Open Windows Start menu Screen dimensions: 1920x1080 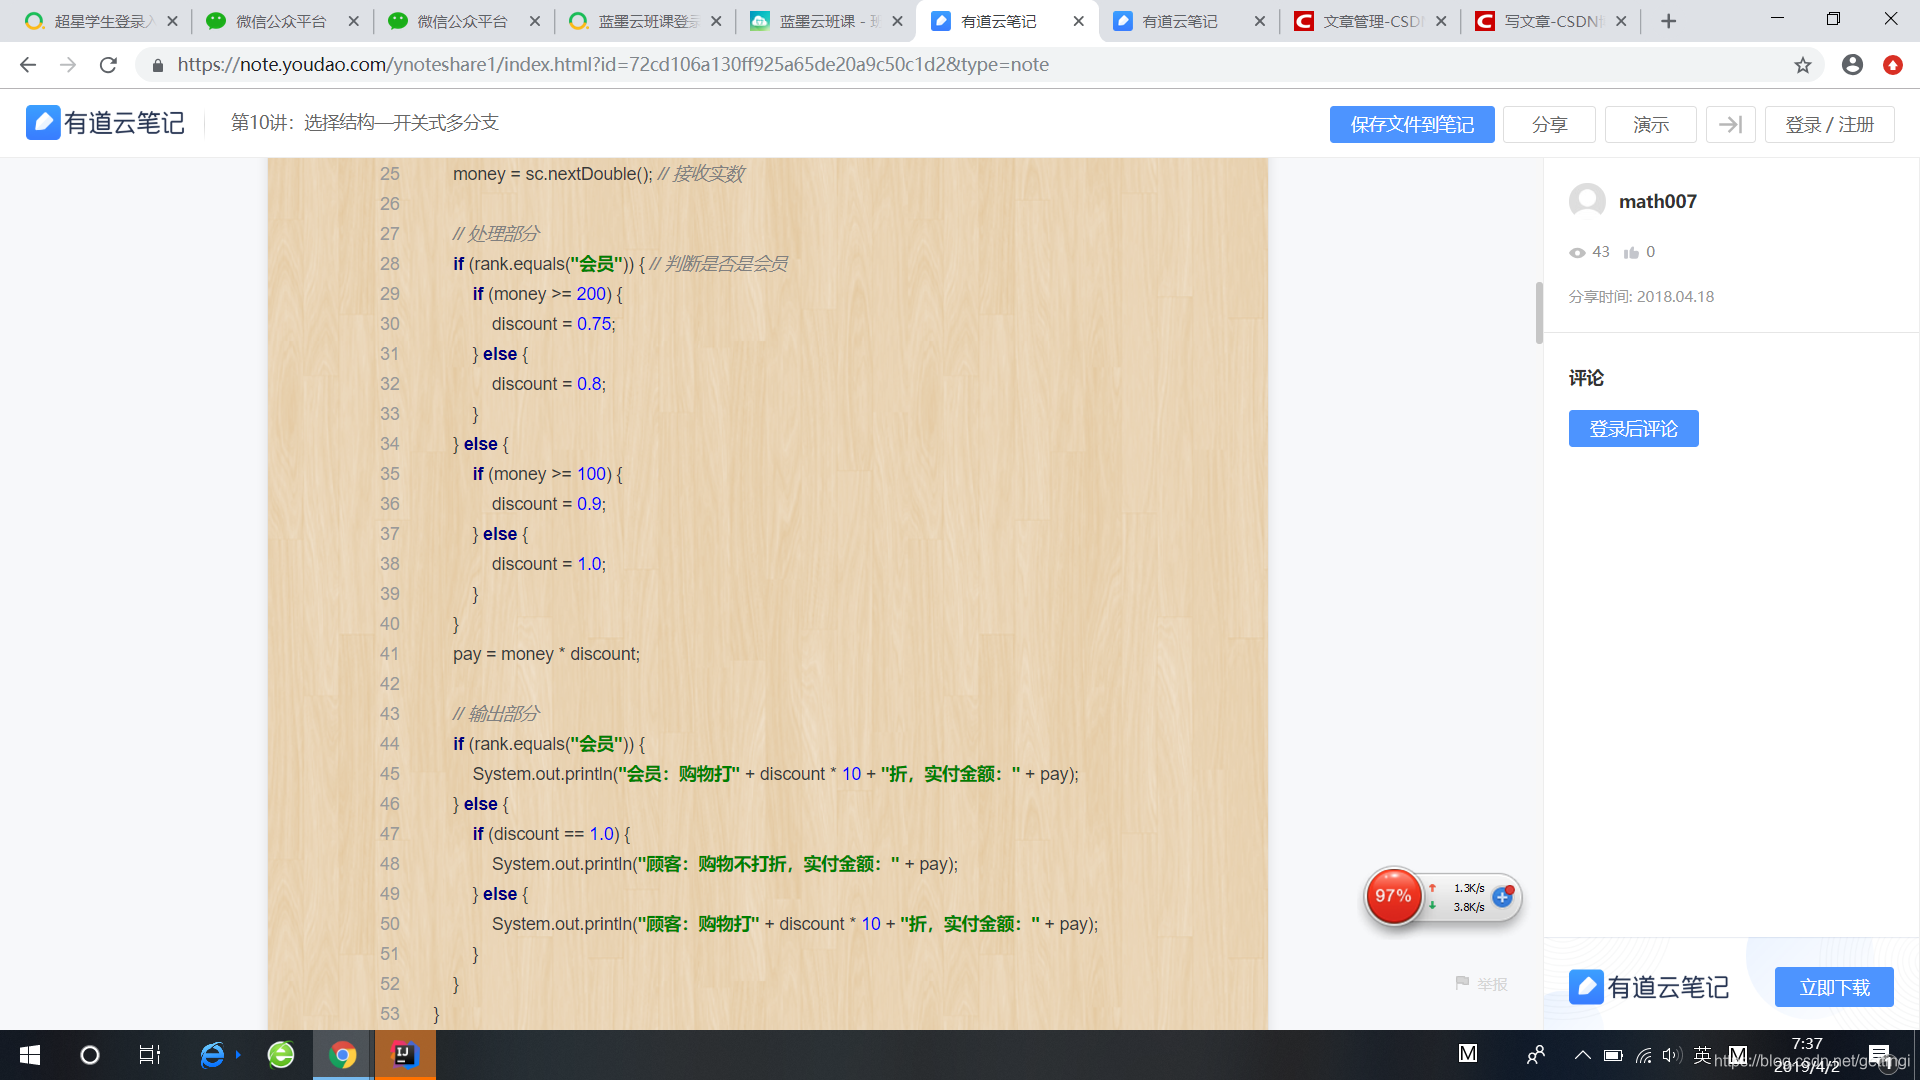coord(30,1055)
